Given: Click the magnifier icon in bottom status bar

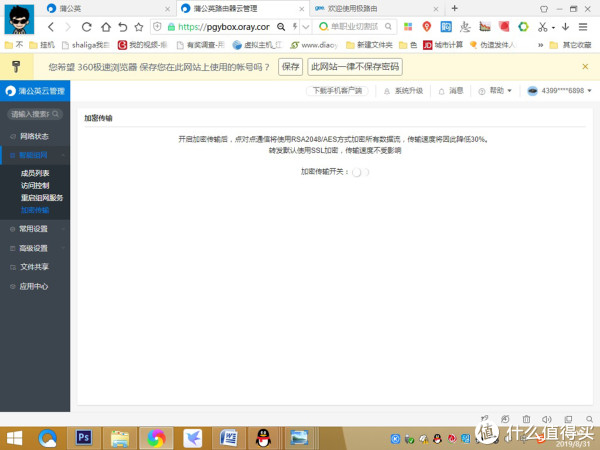Looking at the screenshot, I should (x=590, y=419).
